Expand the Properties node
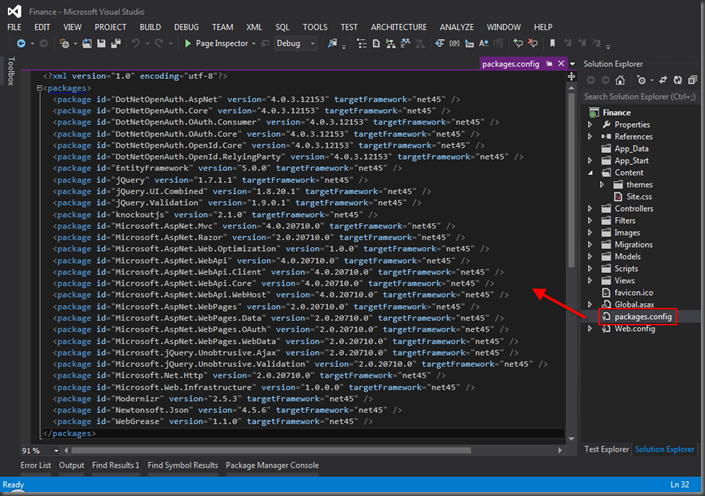The height and width of the screenshot is (496, 705). [x=590, y=125]
